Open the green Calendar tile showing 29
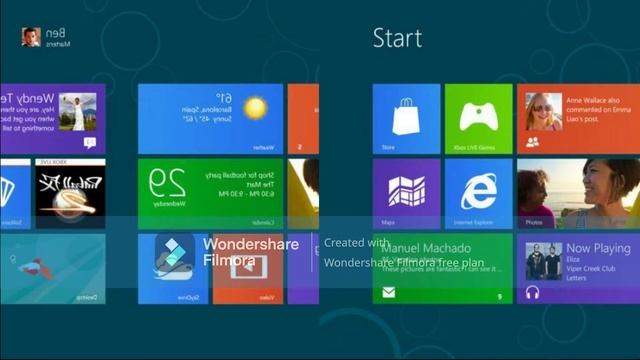This screenshot has width=640, height=360. (x=211, y=193)
